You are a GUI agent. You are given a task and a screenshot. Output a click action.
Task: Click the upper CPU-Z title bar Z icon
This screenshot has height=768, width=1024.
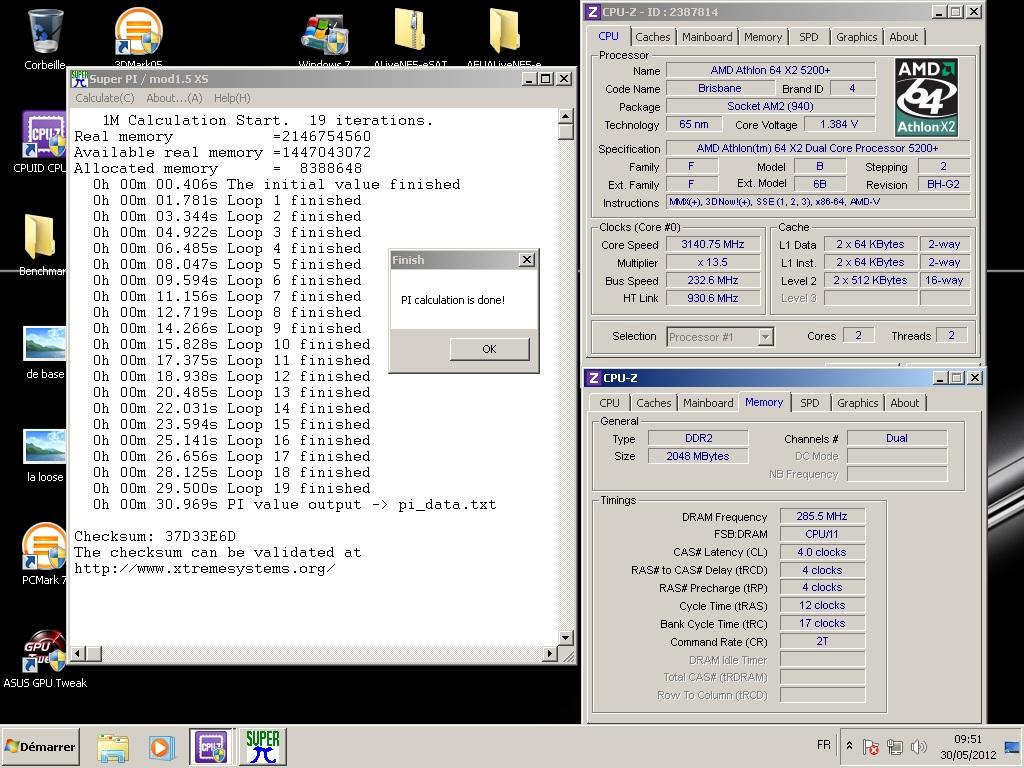[593, 12]
